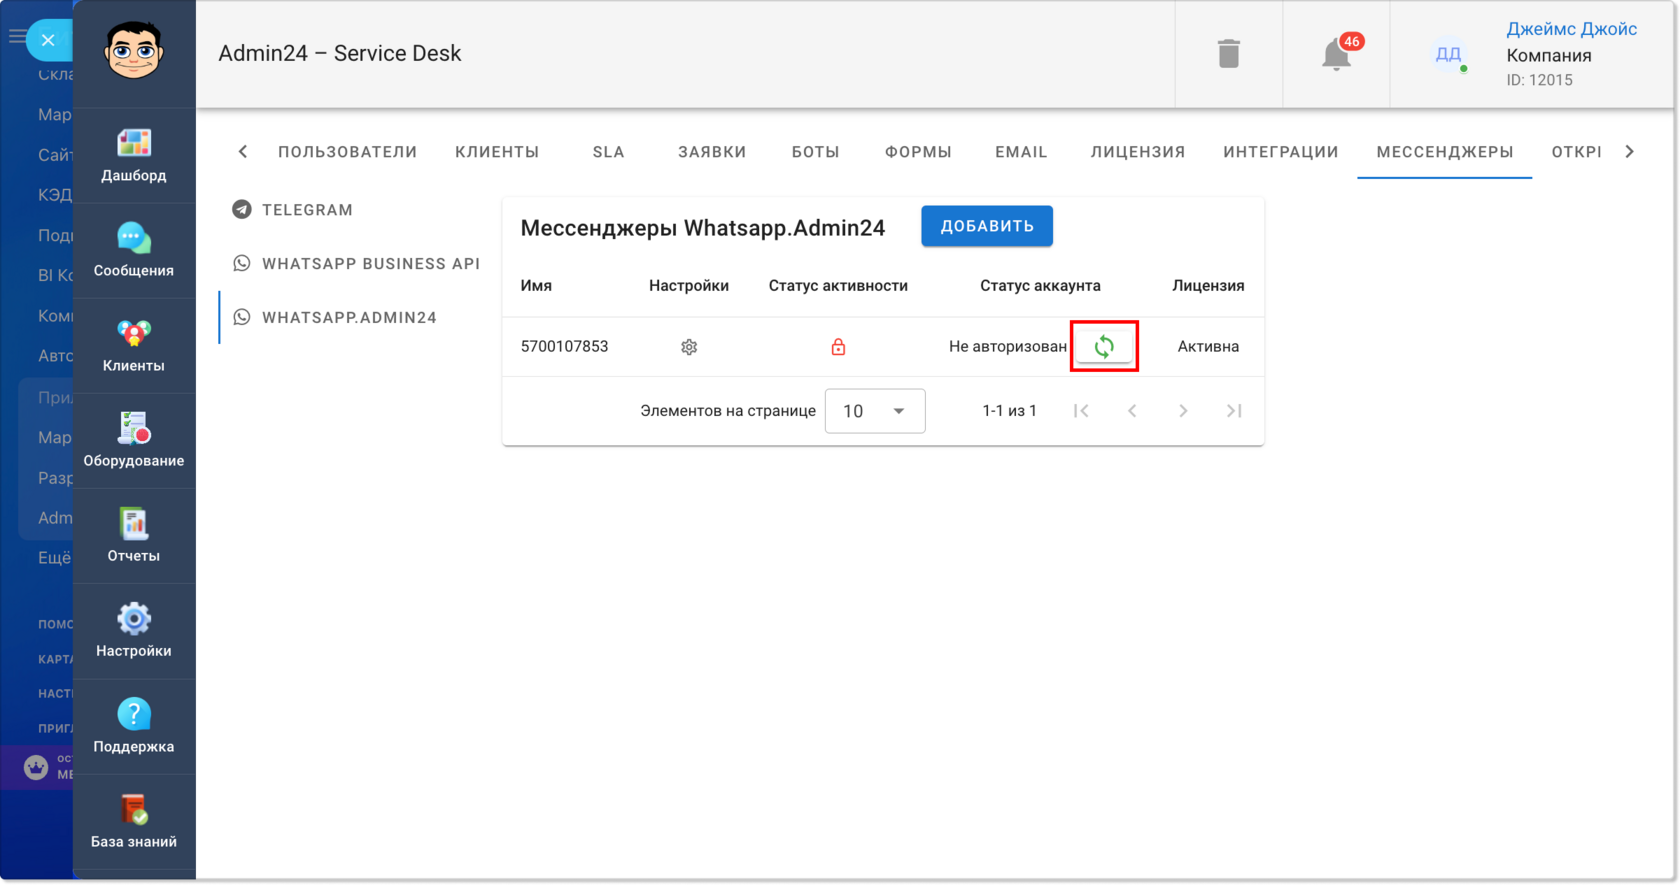This screenshot has height=885, width=1680.
Task: Expand the items per page dropdown
Action: tap(875, 411)
